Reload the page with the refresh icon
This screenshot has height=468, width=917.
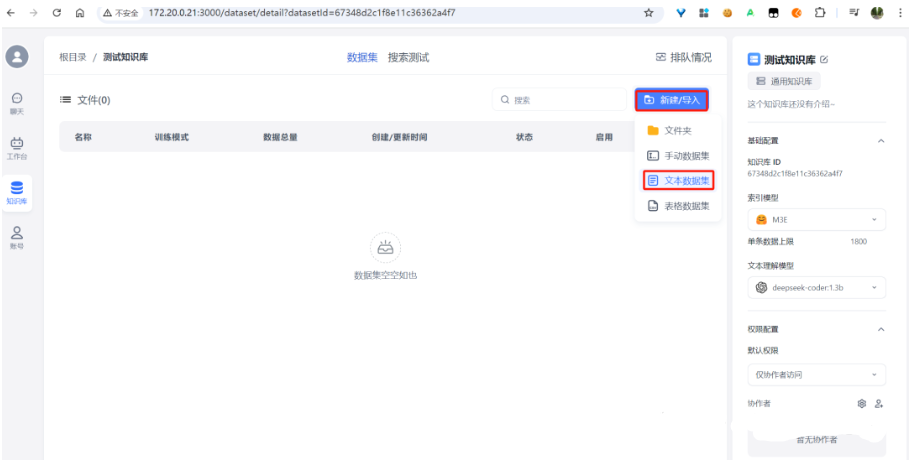point(57,12)
